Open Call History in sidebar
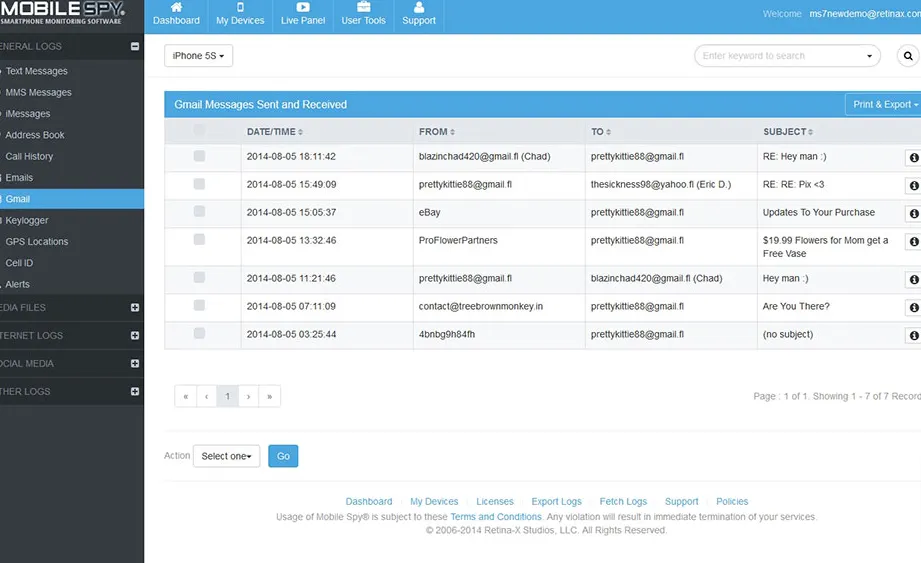 29,157
